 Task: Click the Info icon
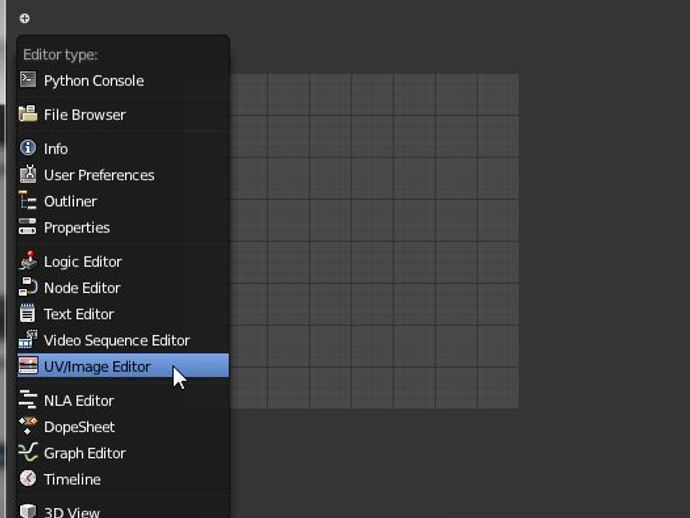tap(28, 148)
